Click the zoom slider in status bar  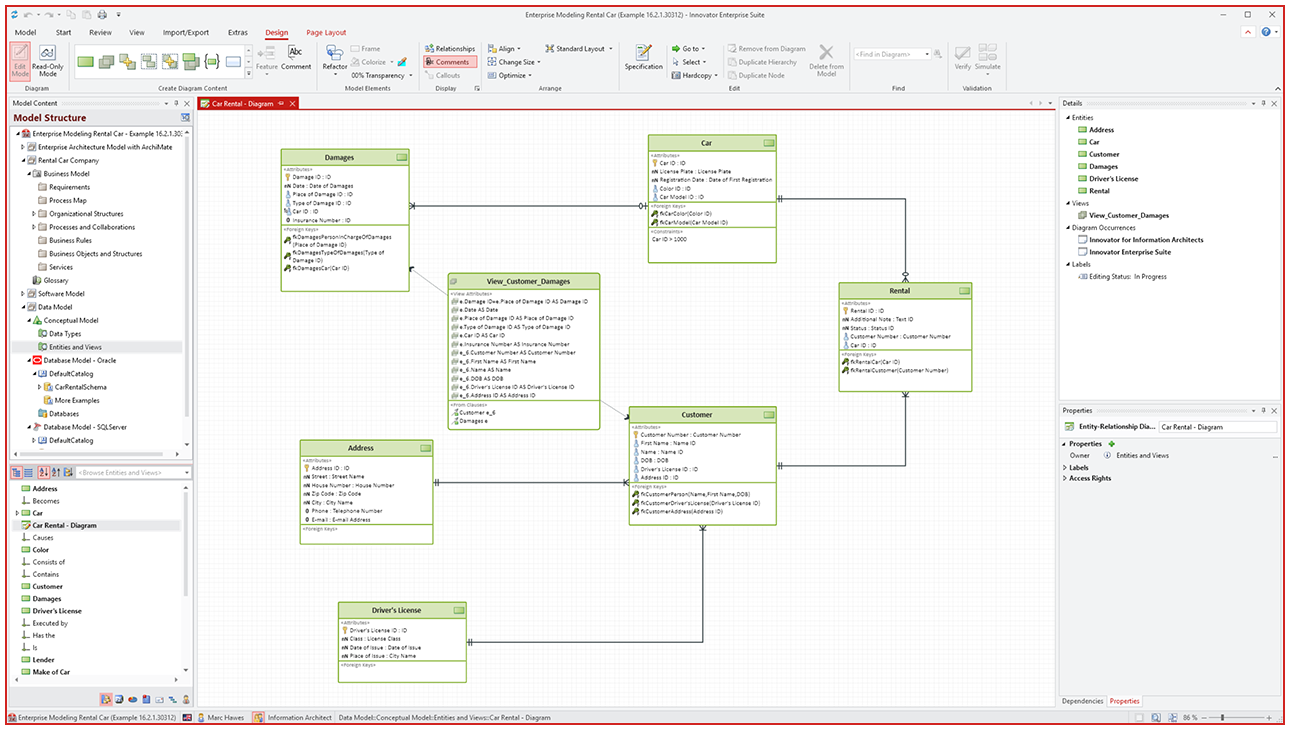click(1222, 718)
